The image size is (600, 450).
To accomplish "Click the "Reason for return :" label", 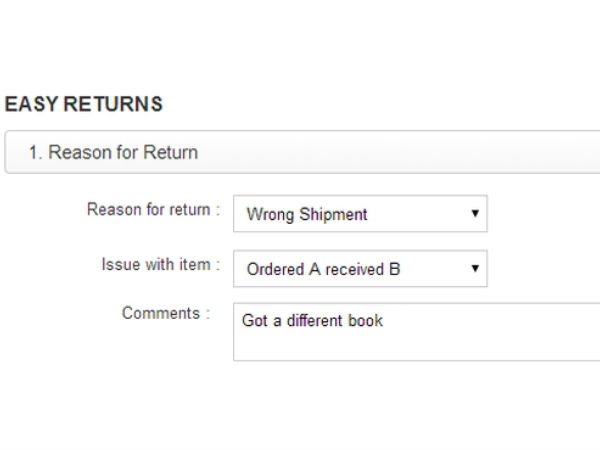I will pos(153,210).
